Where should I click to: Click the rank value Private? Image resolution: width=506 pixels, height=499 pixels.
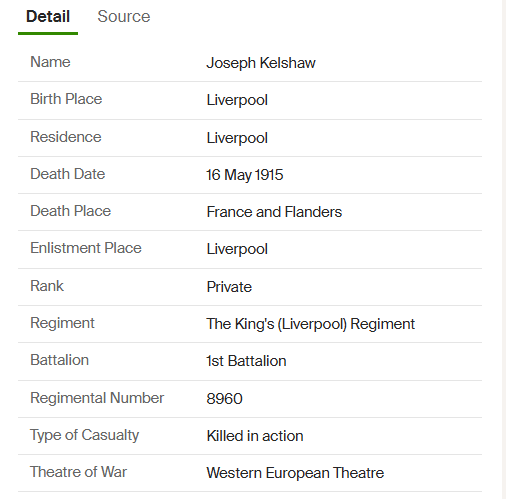pos(229,287)
